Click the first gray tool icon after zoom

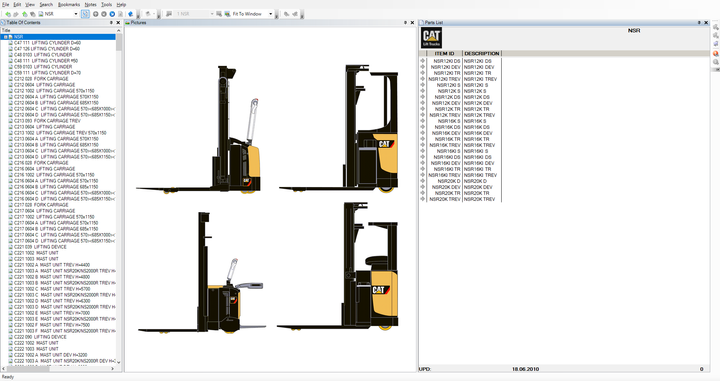tap(287, 14)
